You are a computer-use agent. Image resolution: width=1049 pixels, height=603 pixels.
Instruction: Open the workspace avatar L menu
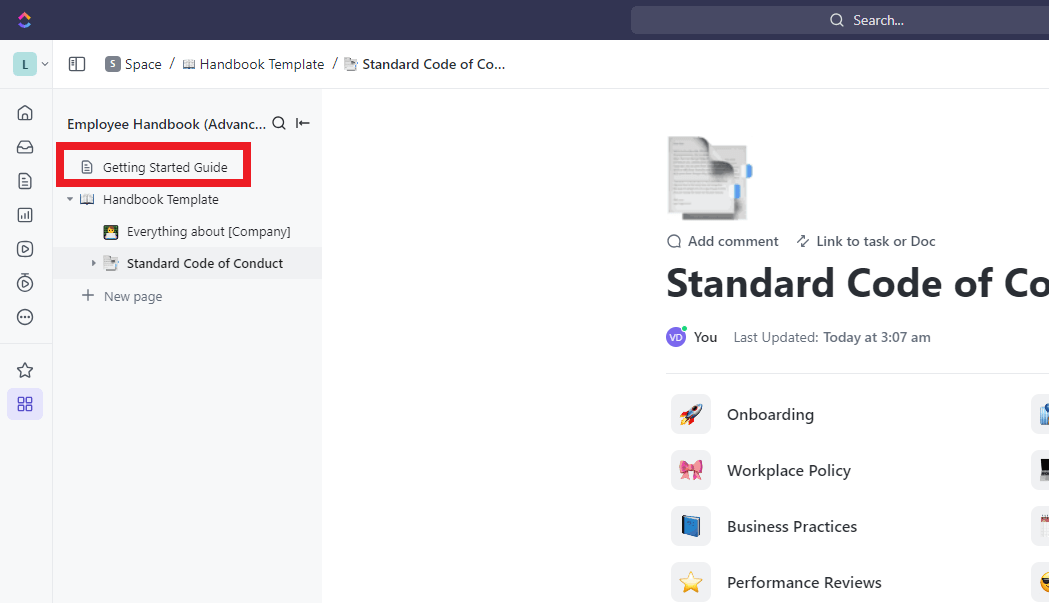pos(31,64)
